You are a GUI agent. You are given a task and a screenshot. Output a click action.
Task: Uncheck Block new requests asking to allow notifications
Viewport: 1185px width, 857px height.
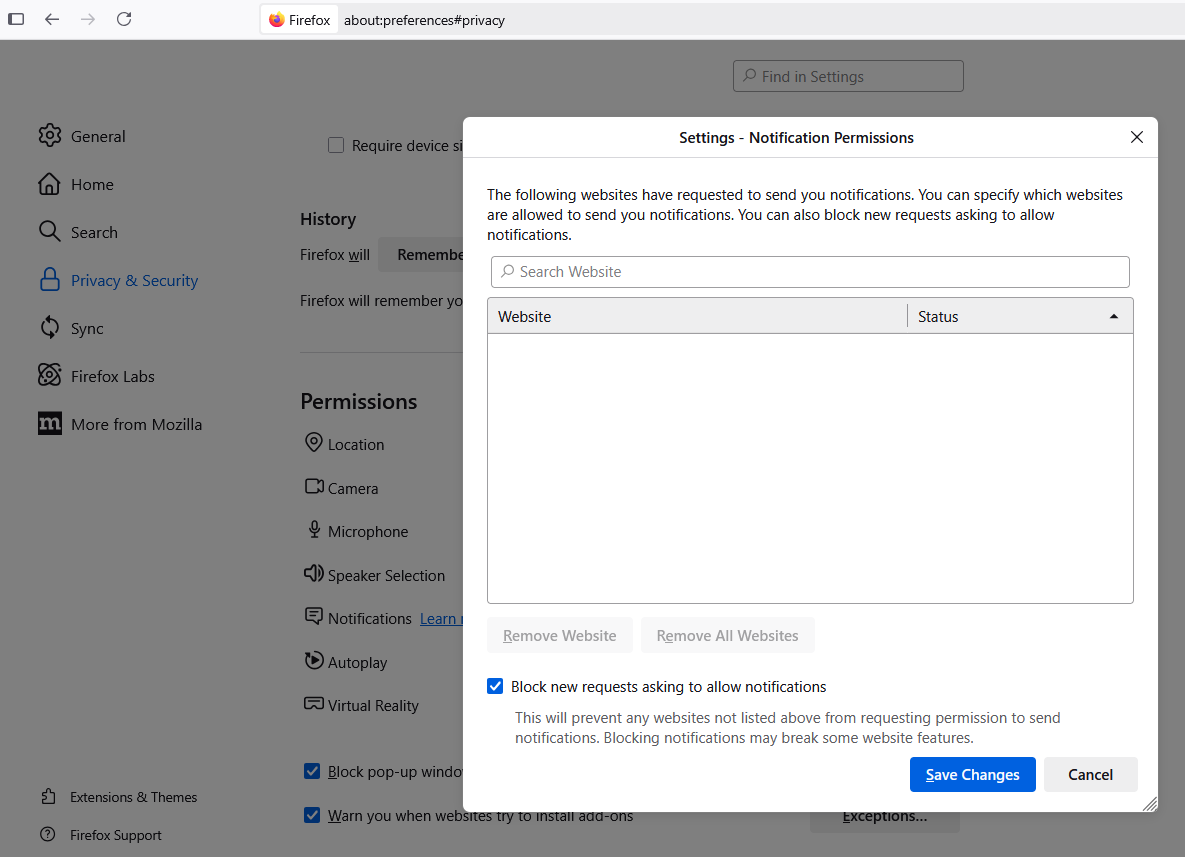coord(495,686)
